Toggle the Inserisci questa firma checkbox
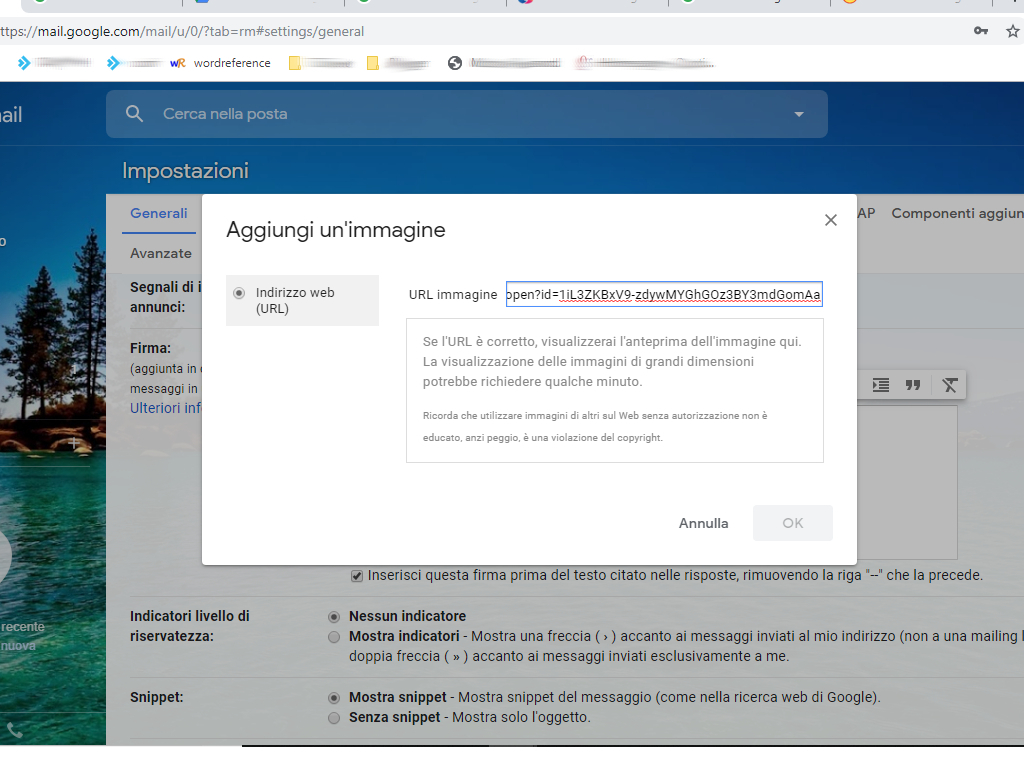 tap(357, 576)
